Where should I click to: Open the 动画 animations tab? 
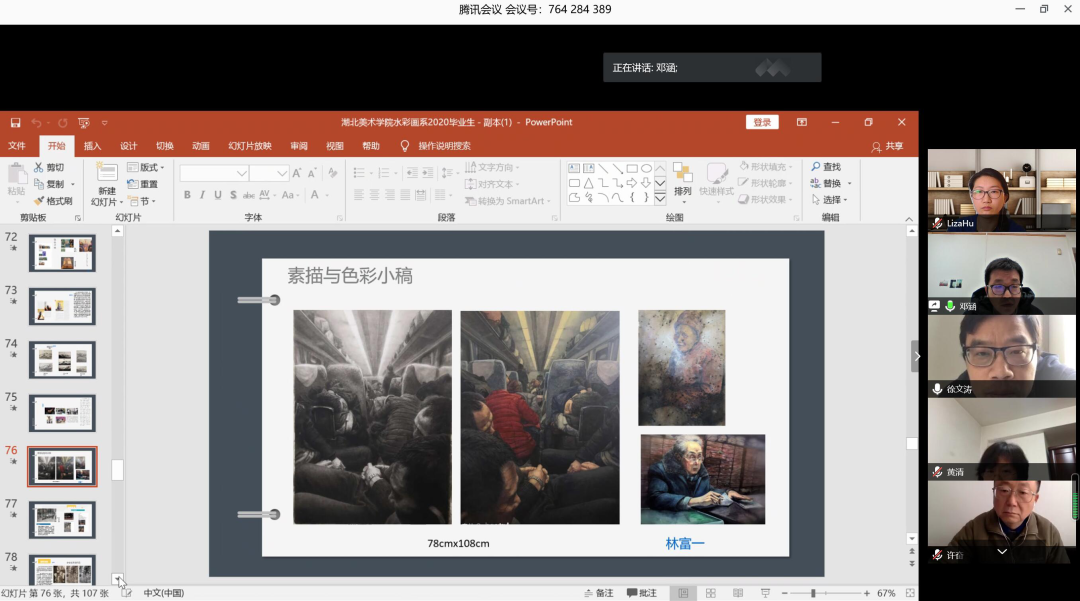[x=200, y=146]
